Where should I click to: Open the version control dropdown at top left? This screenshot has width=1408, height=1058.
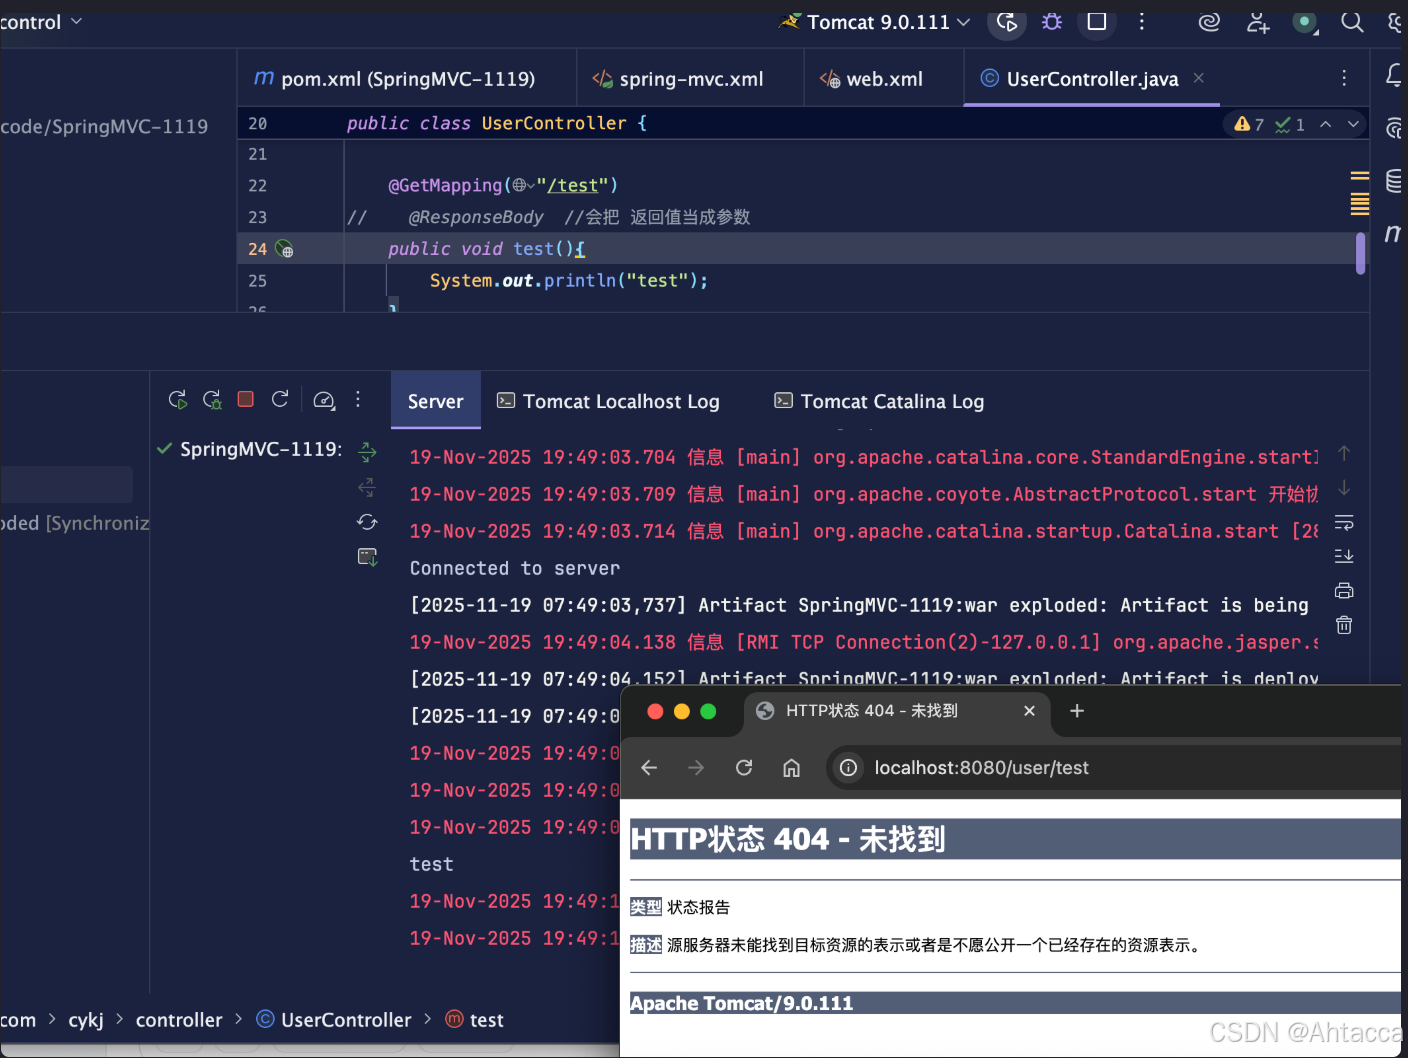[x=40, y=22]
